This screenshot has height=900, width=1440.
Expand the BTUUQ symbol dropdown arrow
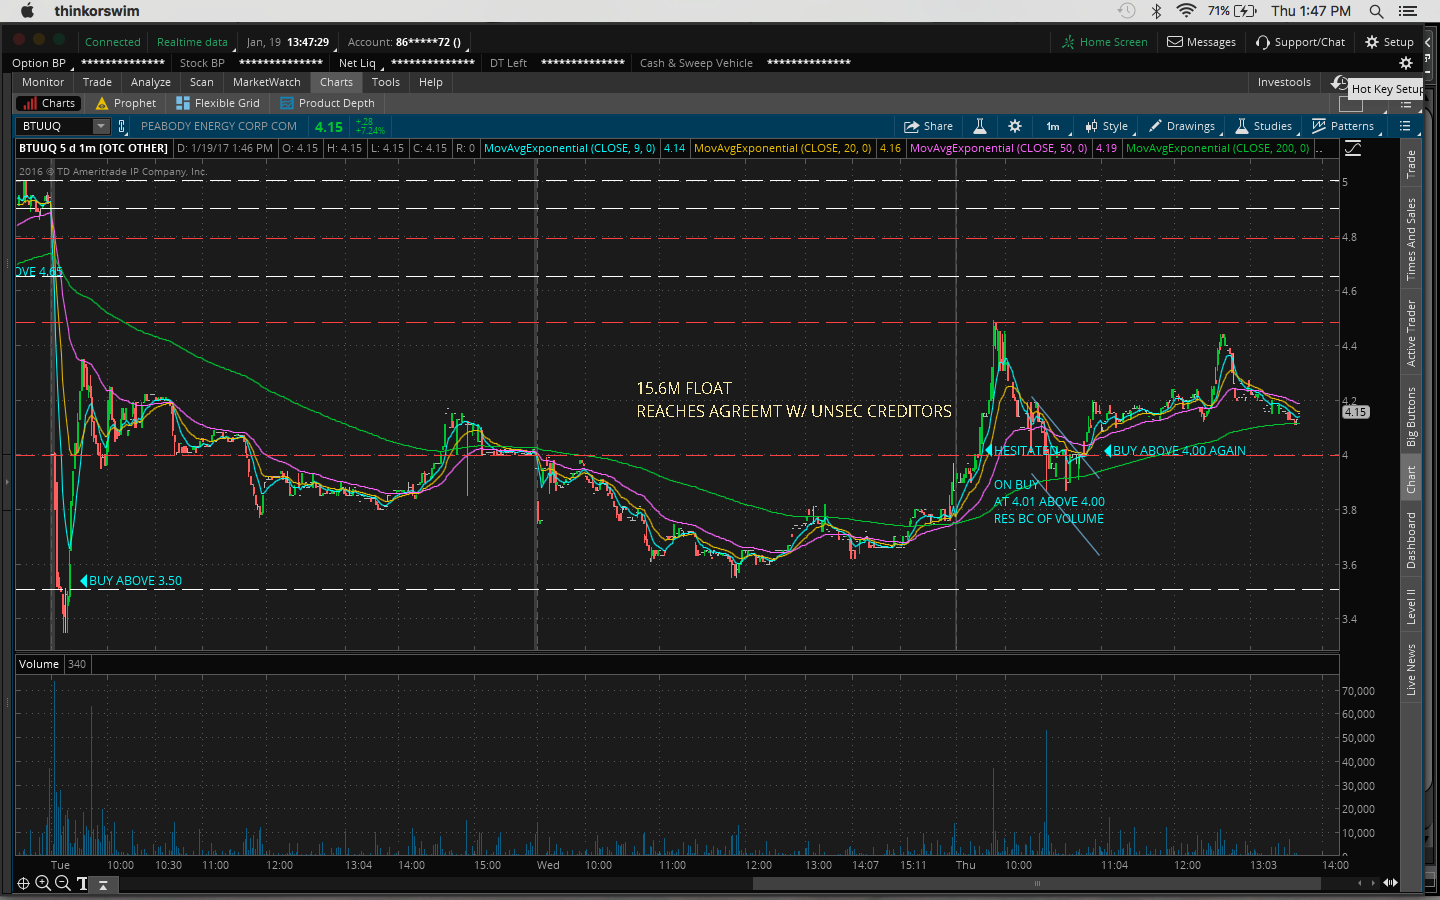tap(101, 126)
